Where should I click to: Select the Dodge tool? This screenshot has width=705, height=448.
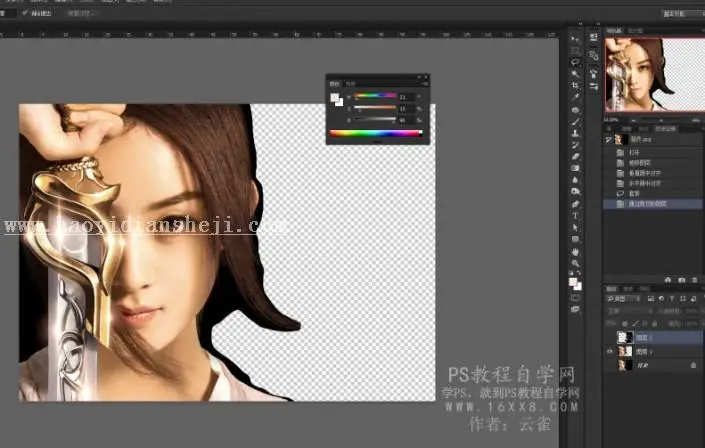(x=575, y=192)
